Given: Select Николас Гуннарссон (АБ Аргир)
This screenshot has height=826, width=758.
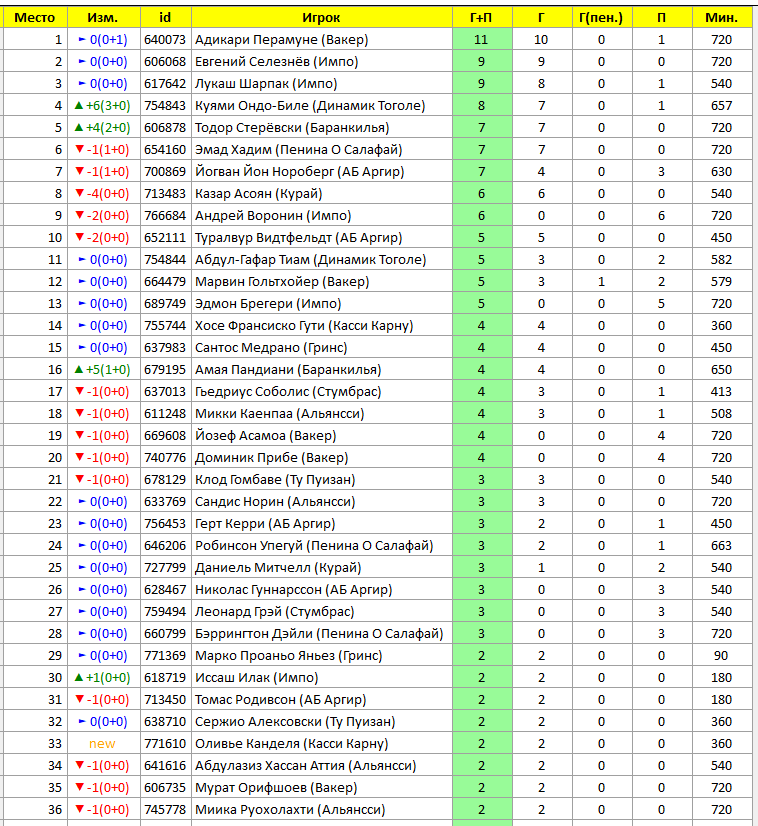Looking at the screenshot, I should point(294,589).
